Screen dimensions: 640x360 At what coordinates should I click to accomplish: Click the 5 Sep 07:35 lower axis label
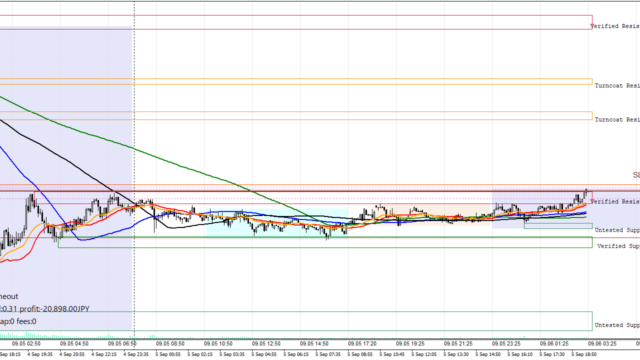click(329, 355)
